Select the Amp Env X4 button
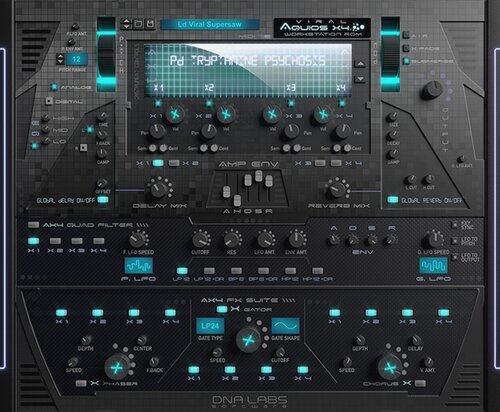This screenshot has width=500, height=412. coord(336,163)
